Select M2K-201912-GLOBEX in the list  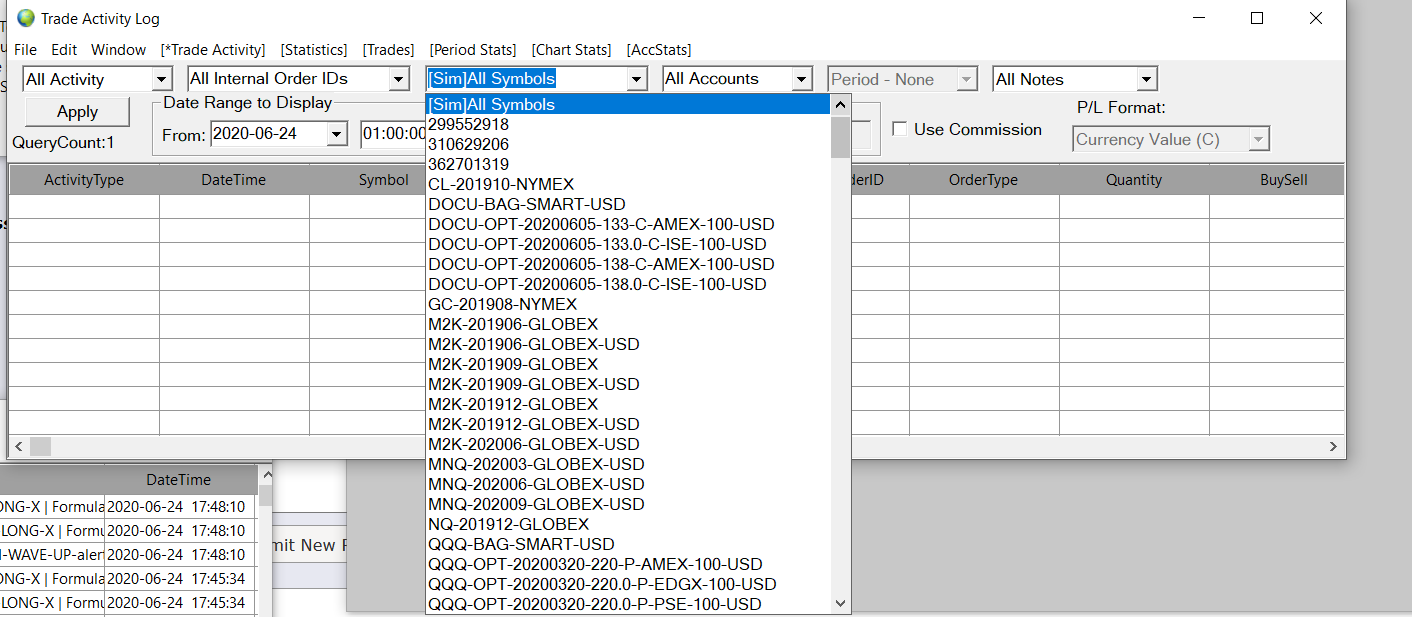point(628,404)
